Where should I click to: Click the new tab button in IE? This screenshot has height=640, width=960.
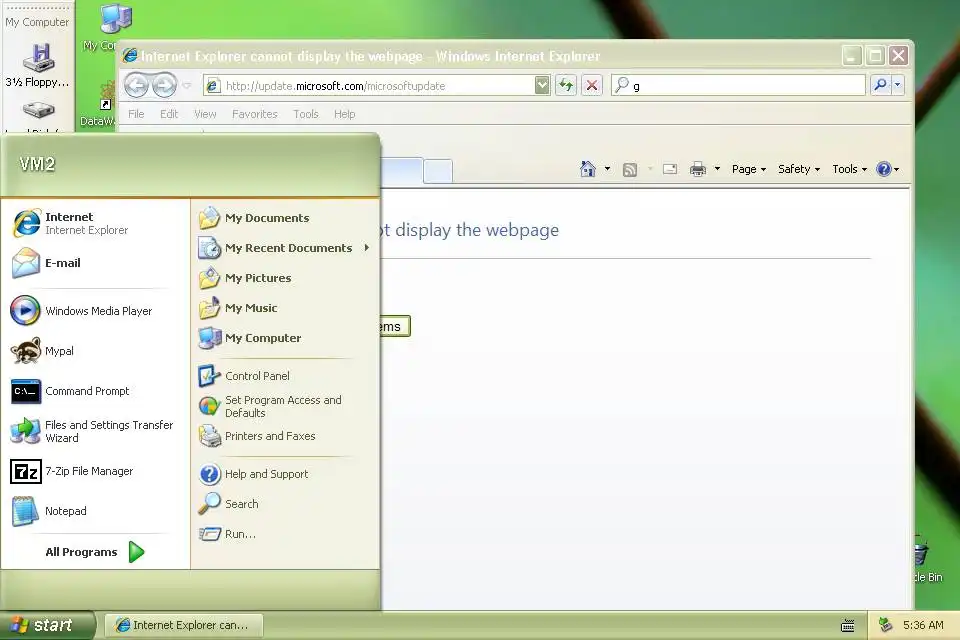pos(438,171)
